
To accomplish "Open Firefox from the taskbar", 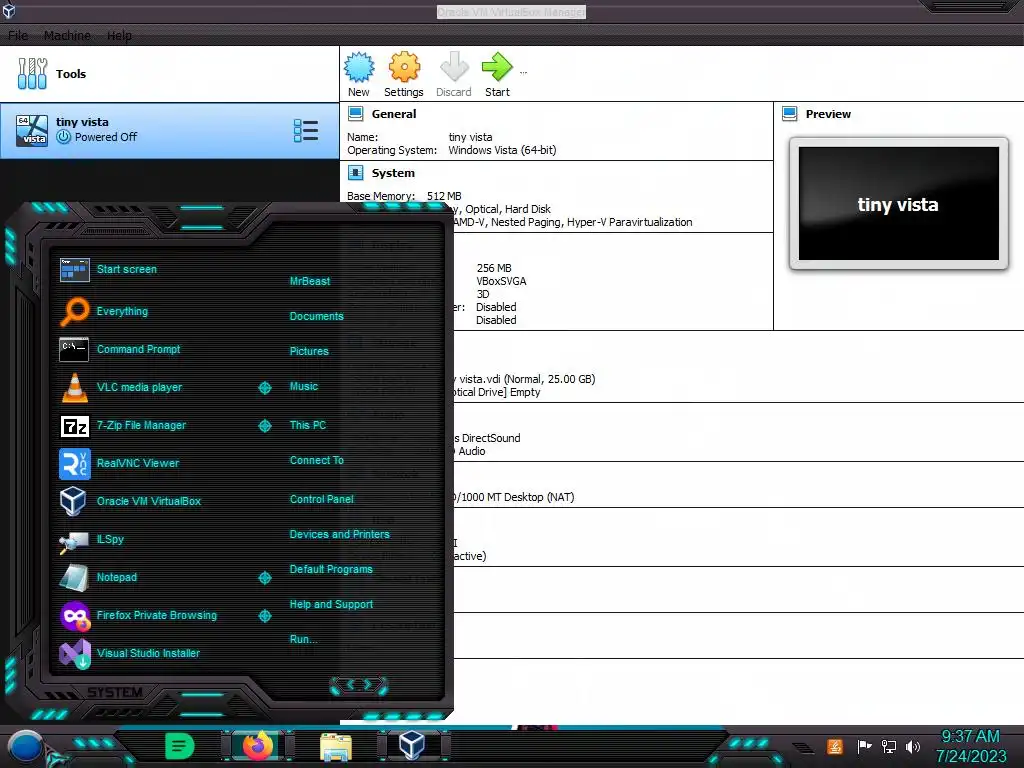I will point(258,746).
